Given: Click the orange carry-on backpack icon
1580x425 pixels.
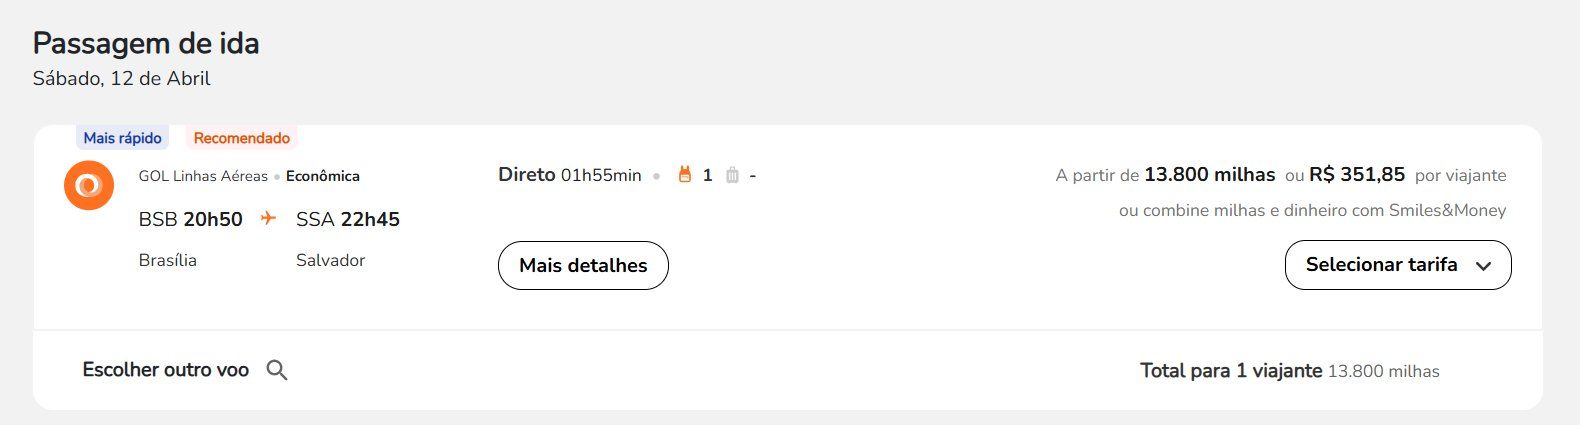Looking at the screenshot, I should click(x=685, y=175).
